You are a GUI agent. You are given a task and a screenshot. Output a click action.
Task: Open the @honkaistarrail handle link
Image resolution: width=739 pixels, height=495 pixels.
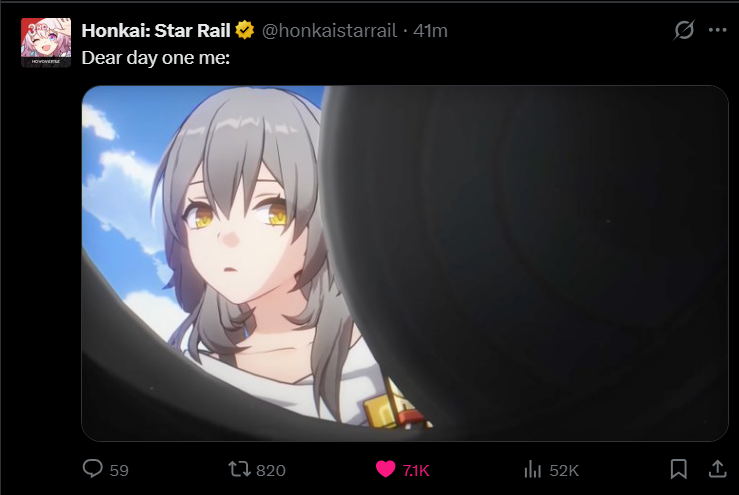pyautogui.click(x=329, y=31)
